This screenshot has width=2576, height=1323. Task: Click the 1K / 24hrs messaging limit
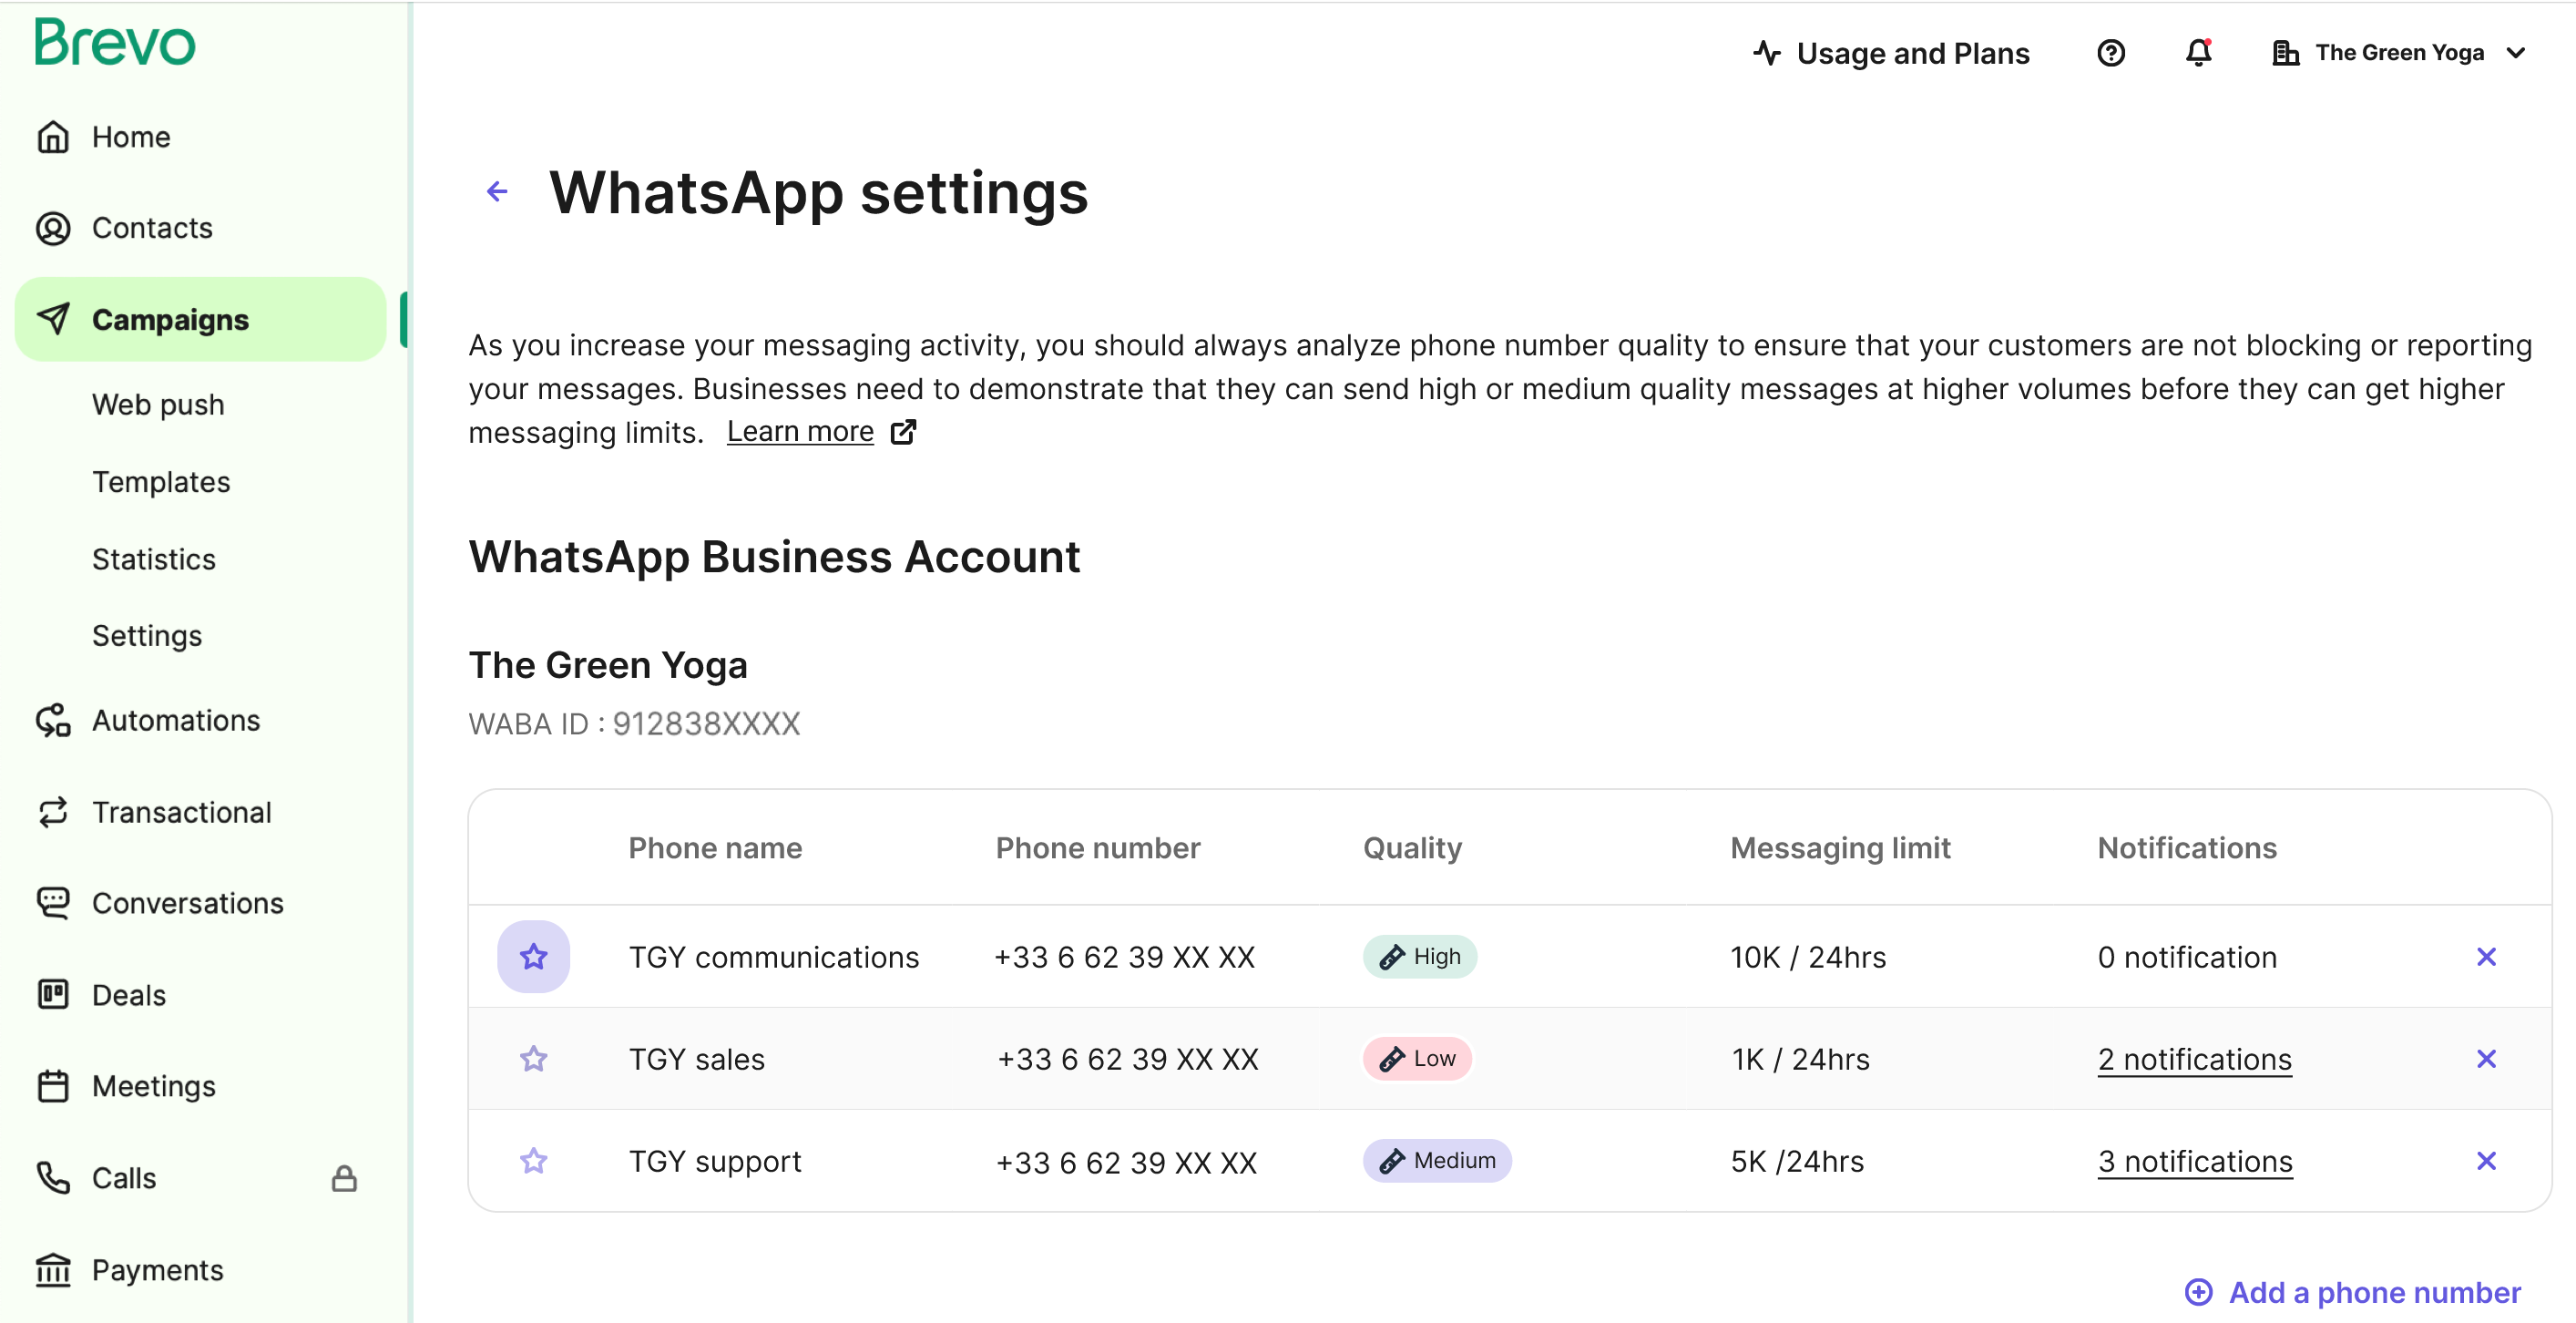(1800, 1059)
